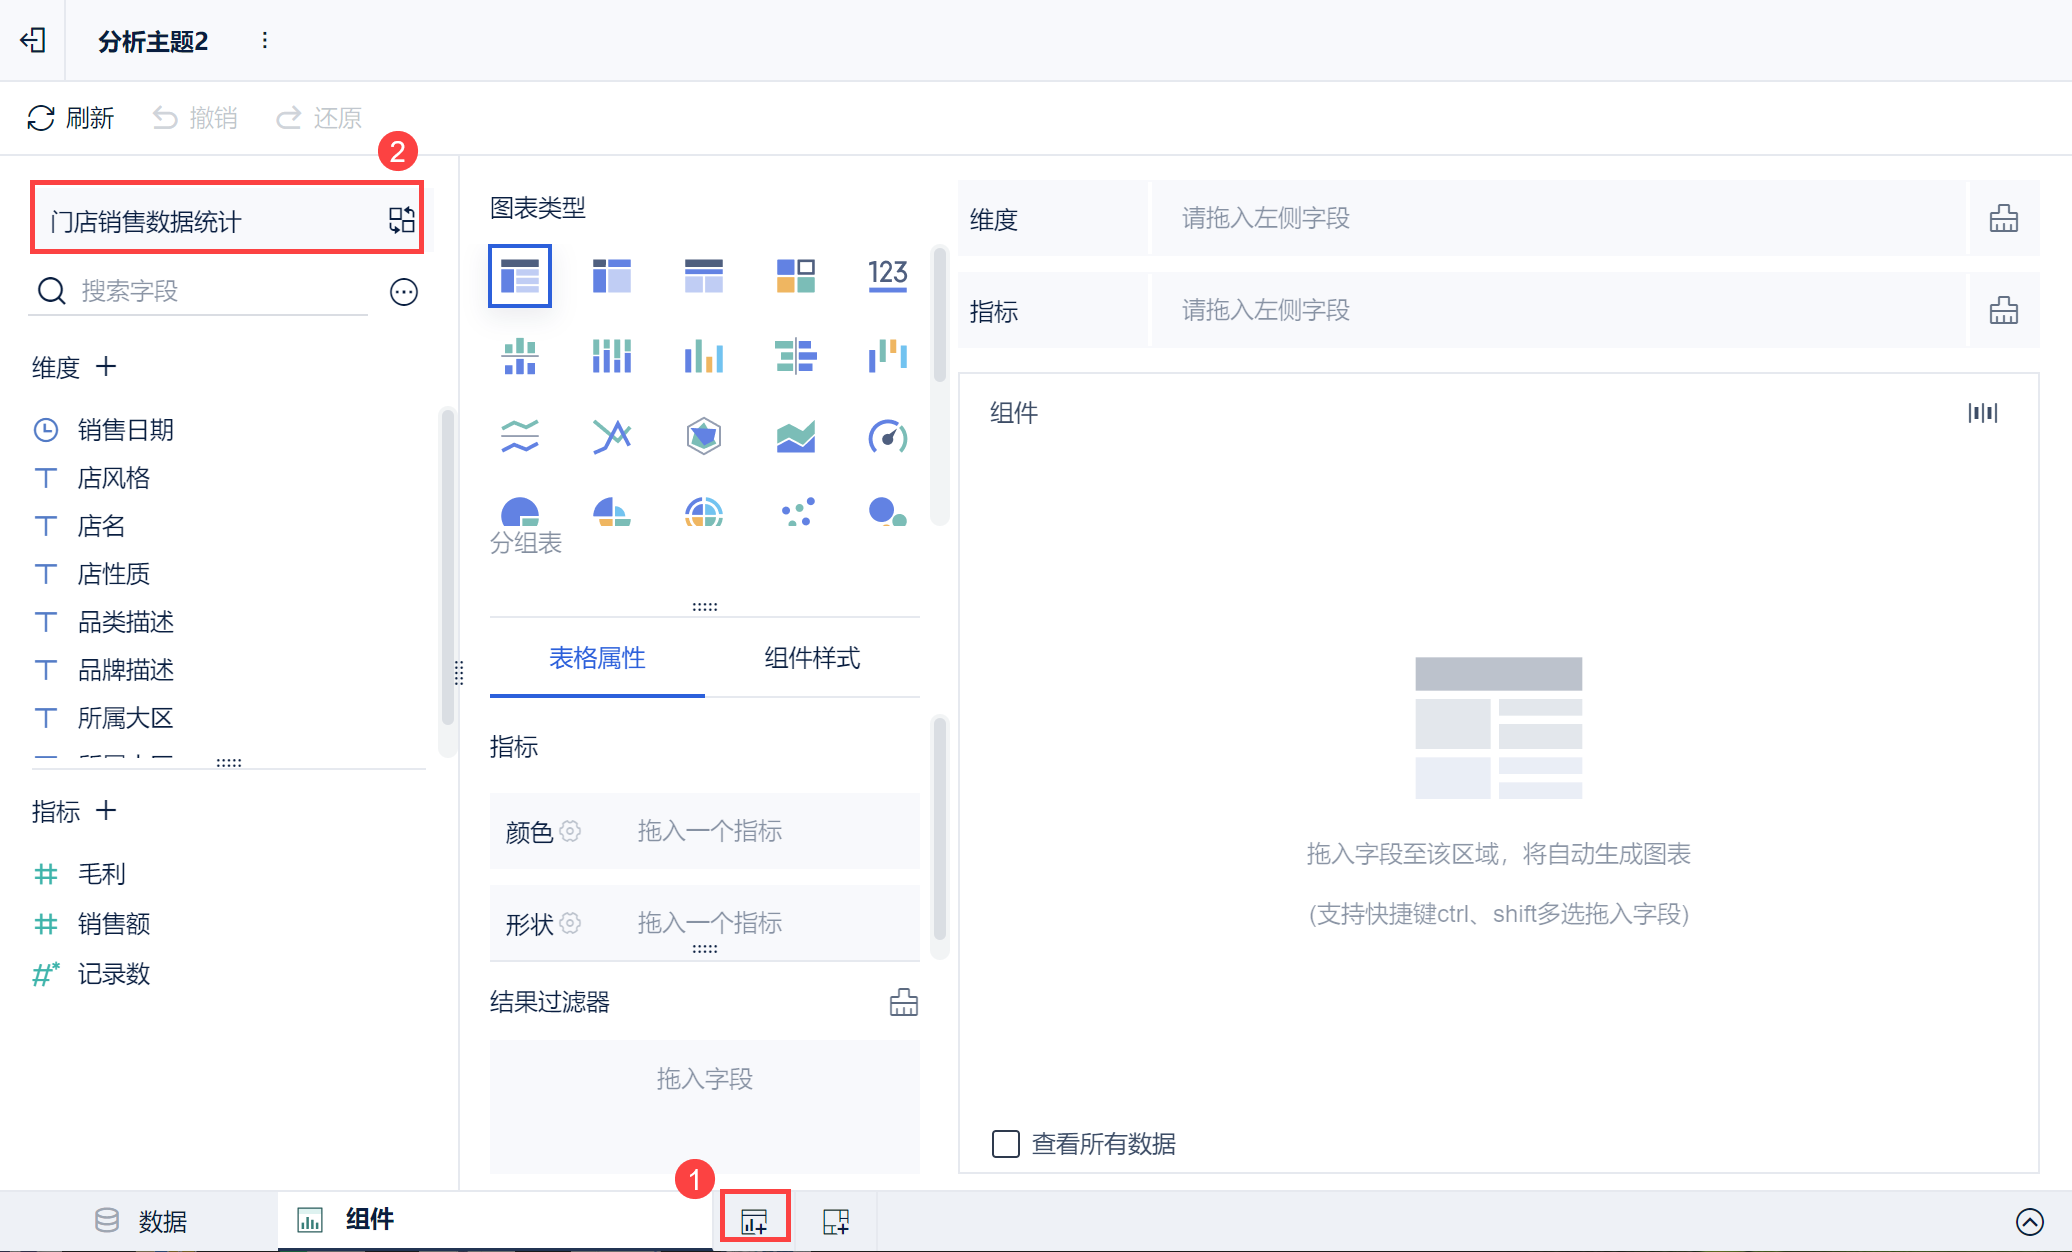Open shape settings gear next to 形状
Viewport: 2072px width, 1252px height.
click(x=570, y=923)
